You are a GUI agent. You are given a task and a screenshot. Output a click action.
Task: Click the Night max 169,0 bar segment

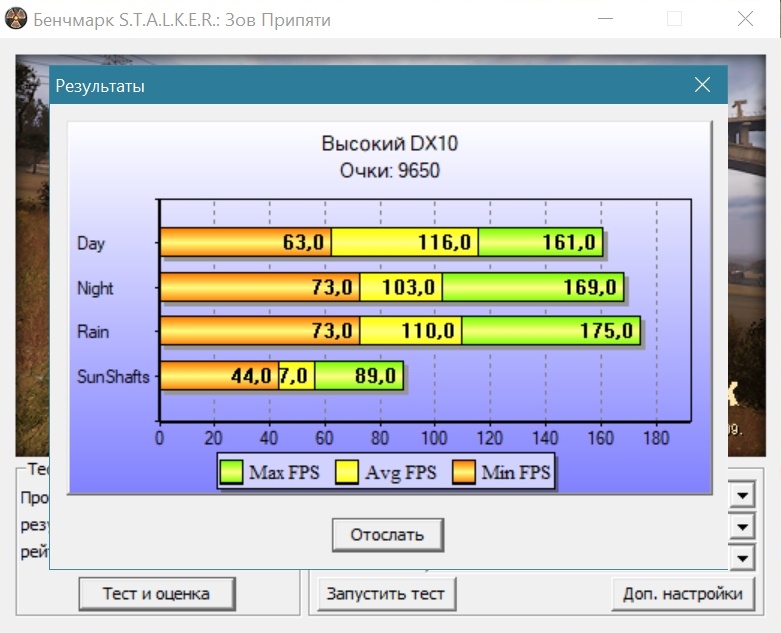pos(533,287)
